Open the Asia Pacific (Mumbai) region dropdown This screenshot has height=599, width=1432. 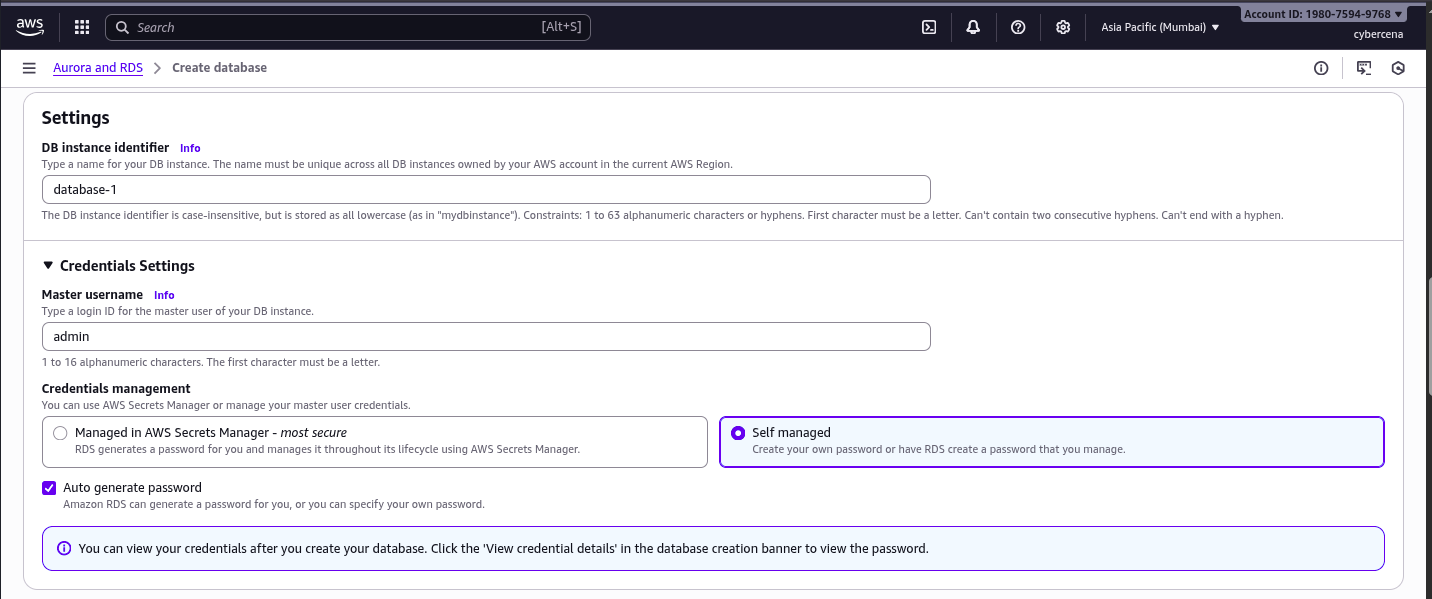click(x=1160, y=27)
